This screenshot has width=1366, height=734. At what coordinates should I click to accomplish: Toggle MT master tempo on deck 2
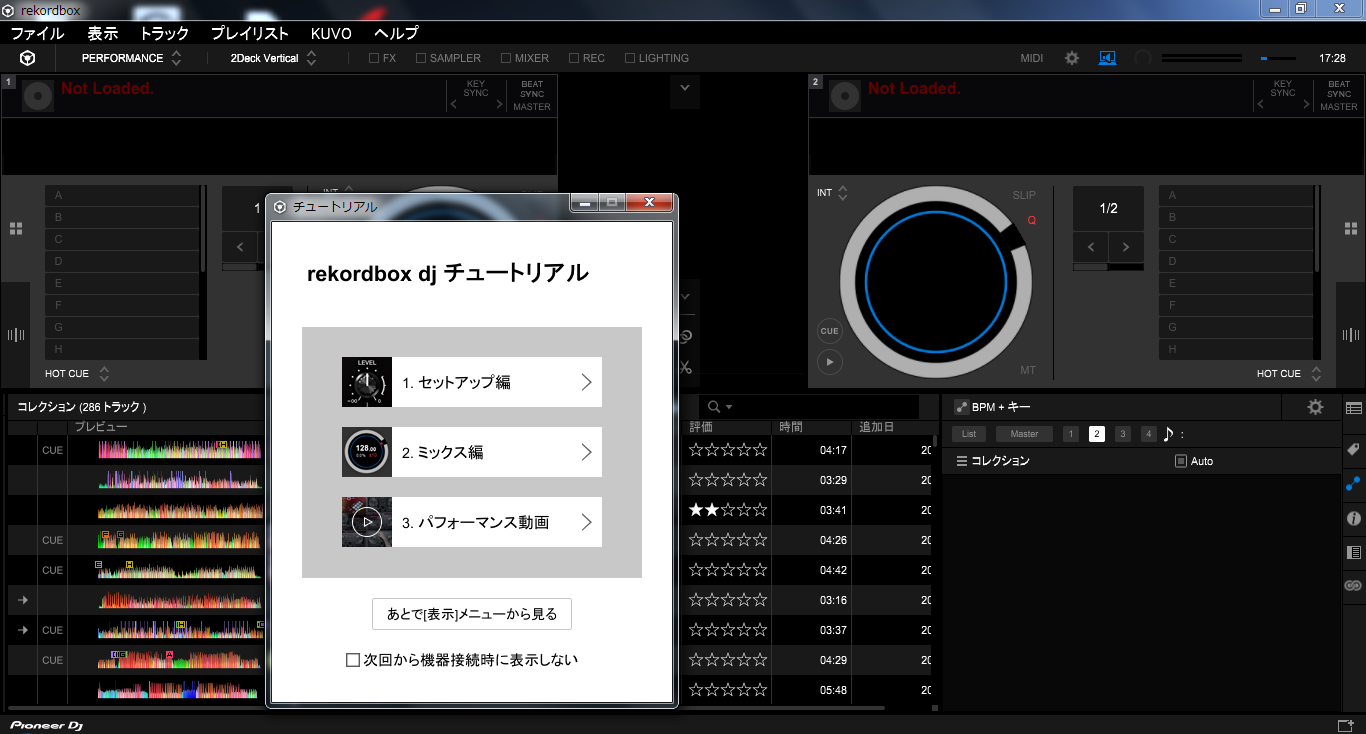(1028, 370)
